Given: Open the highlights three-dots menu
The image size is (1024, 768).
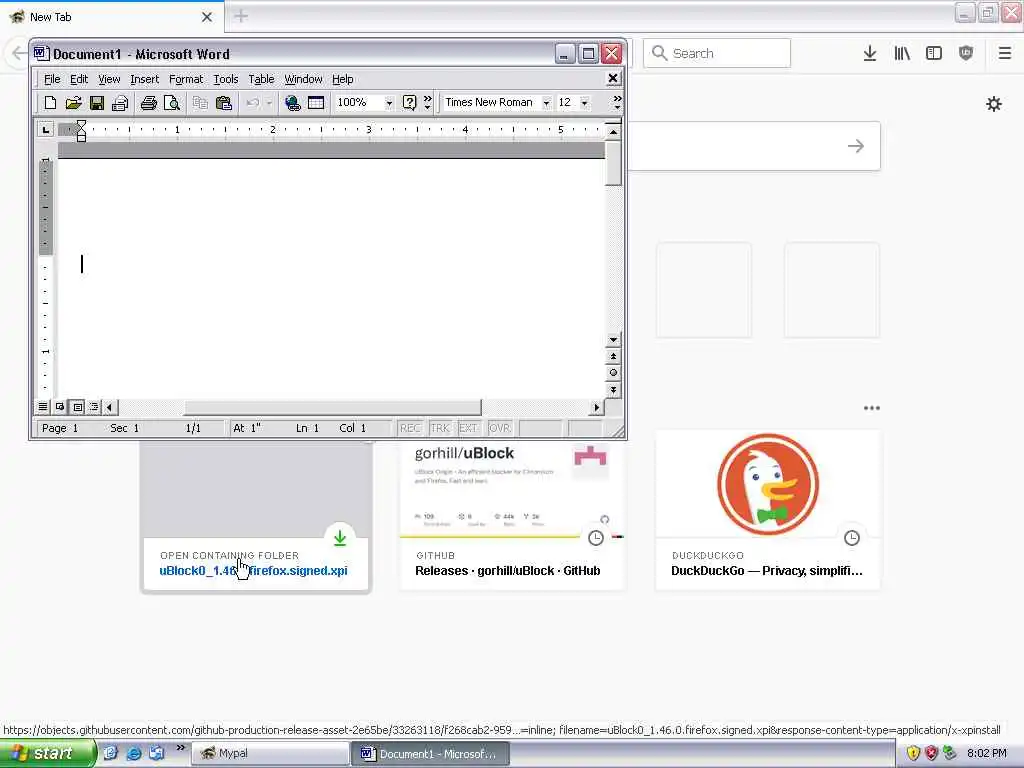Looking at the screenshot, I should tap(872, 408).
